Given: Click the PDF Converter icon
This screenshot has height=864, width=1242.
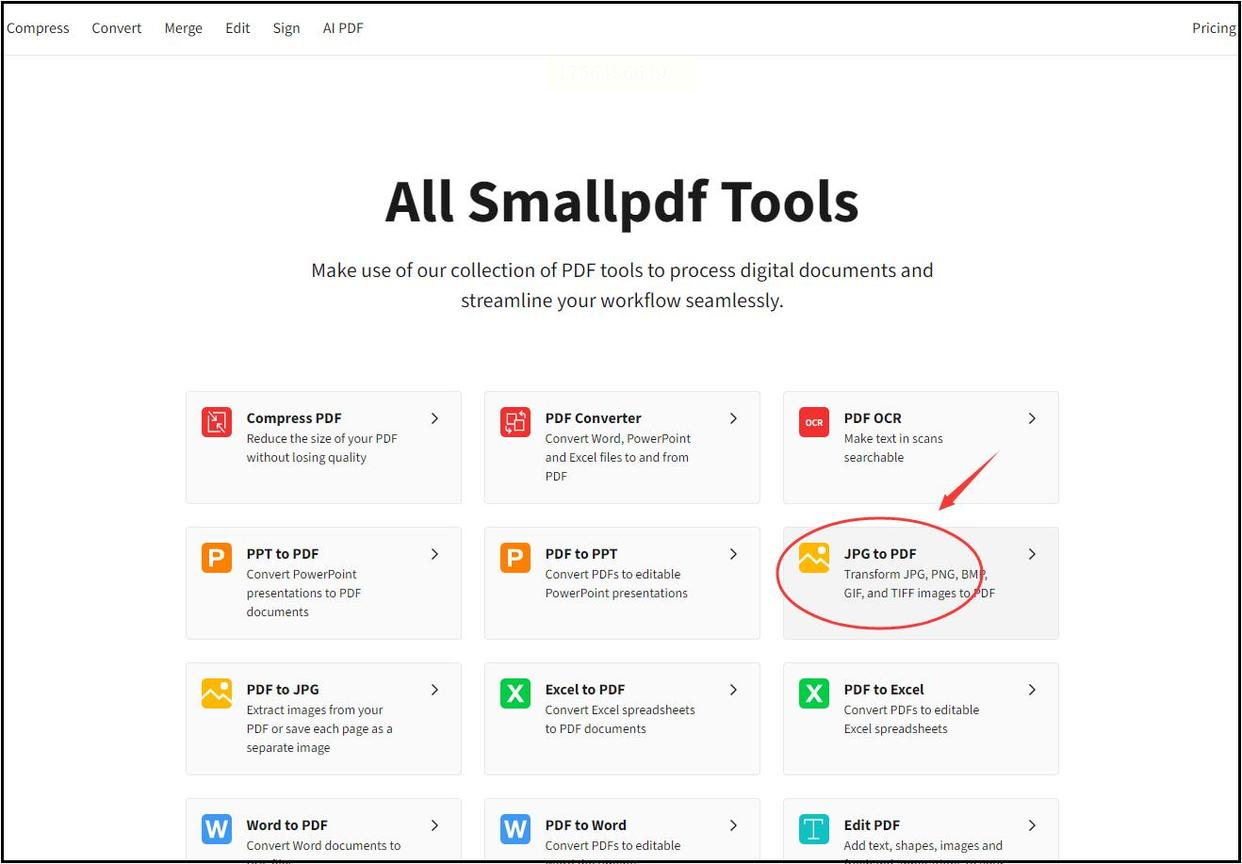Looking at the screenshot, I should [516, 422].
